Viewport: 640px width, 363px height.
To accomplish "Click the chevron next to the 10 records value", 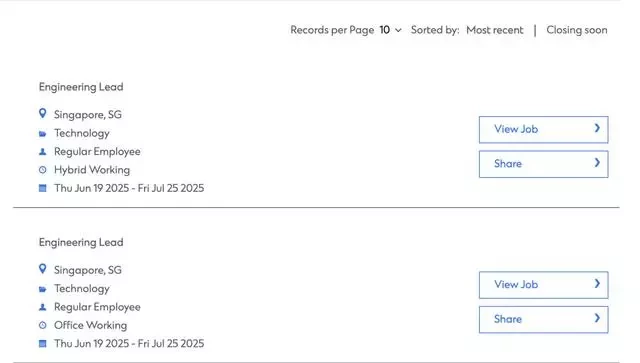I will (x=398, y=30).
